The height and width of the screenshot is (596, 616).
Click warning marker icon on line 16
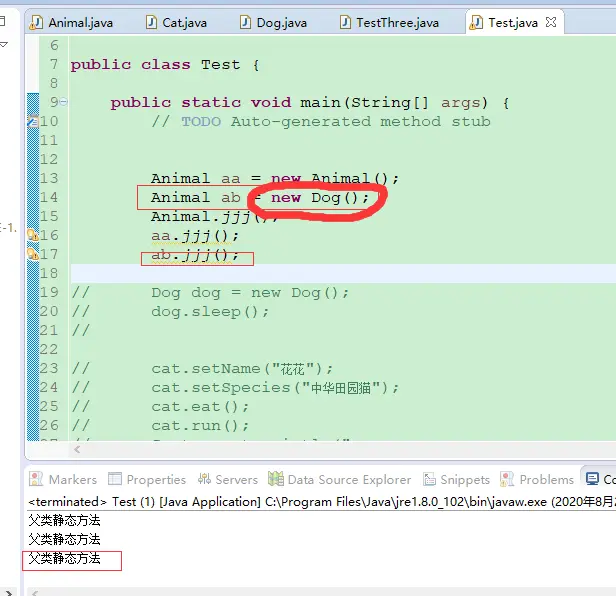click(32, 235)
